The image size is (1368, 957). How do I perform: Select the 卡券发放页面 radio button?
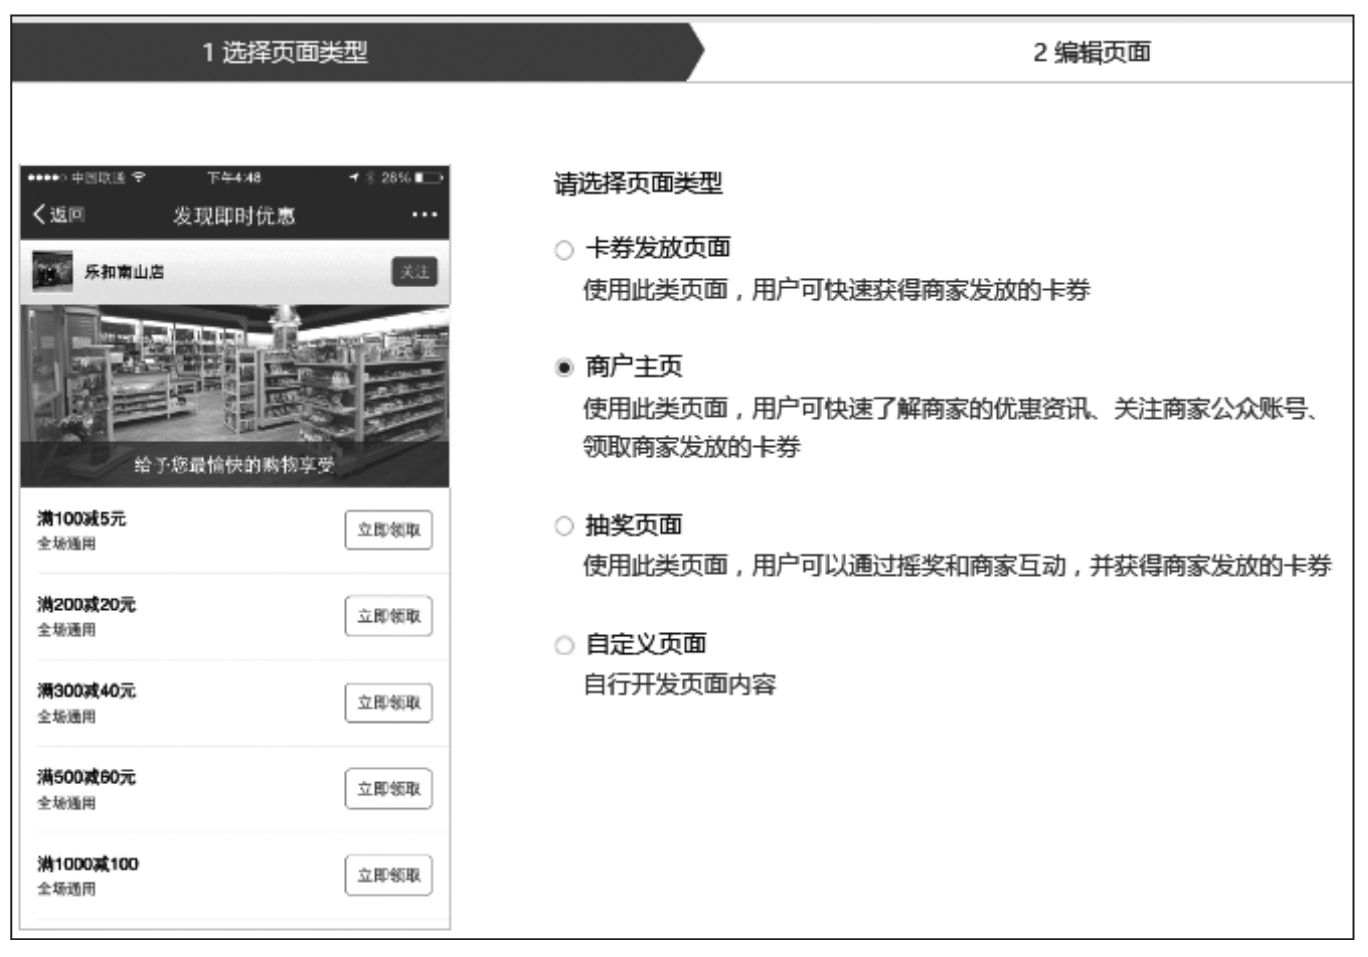point(564,250)
